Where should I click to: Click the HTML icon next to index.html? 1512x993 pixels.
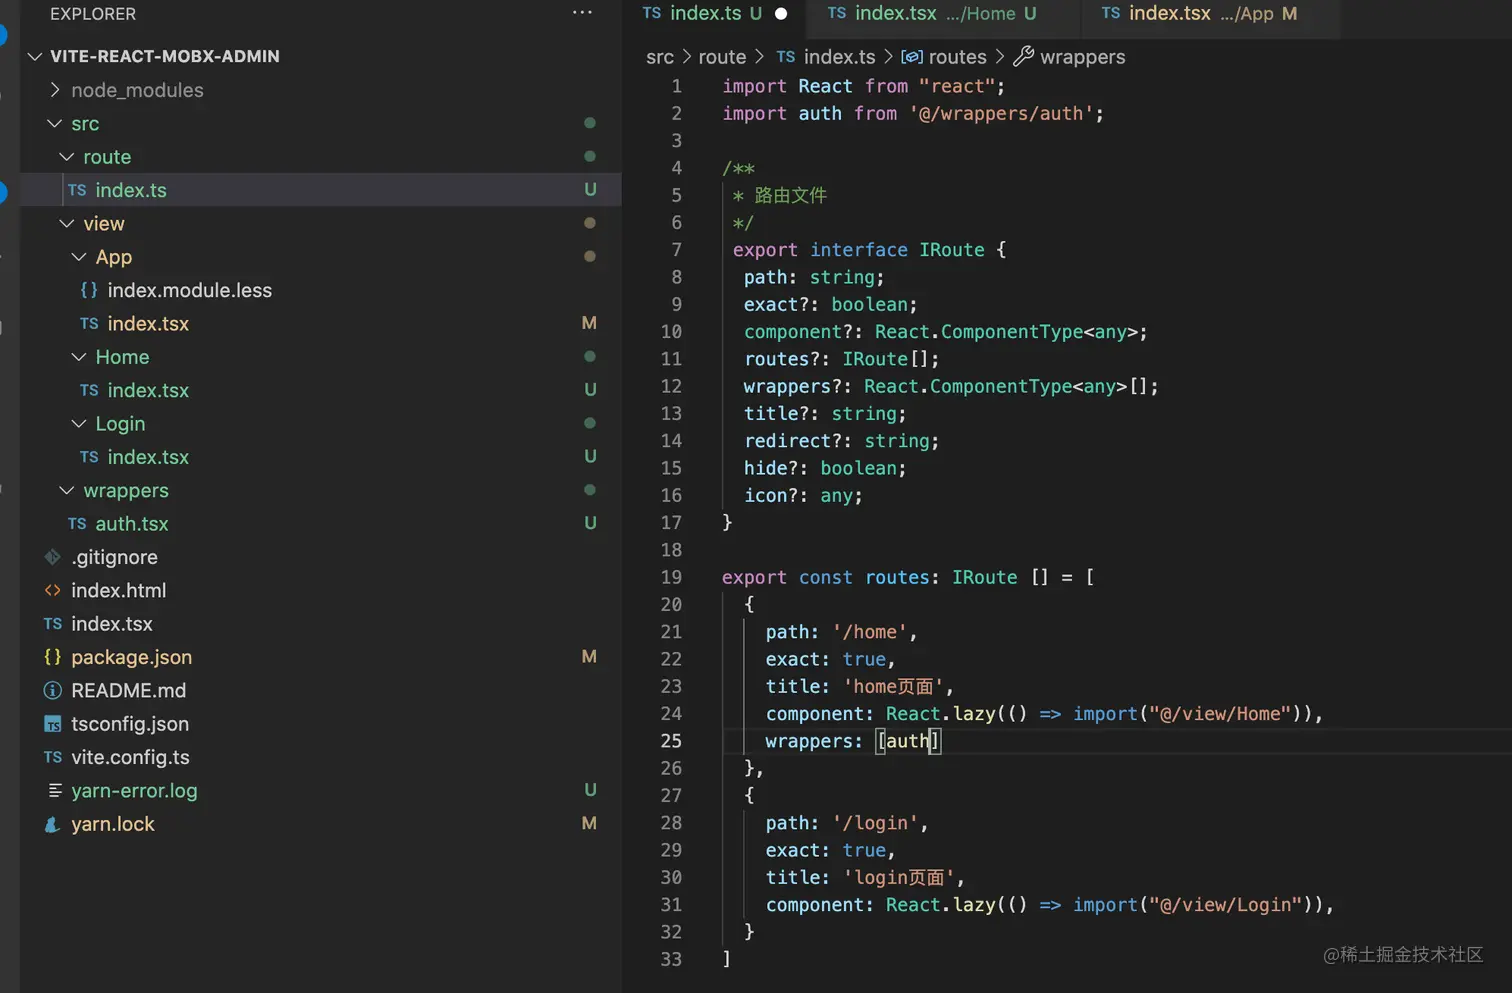point(53,591)
